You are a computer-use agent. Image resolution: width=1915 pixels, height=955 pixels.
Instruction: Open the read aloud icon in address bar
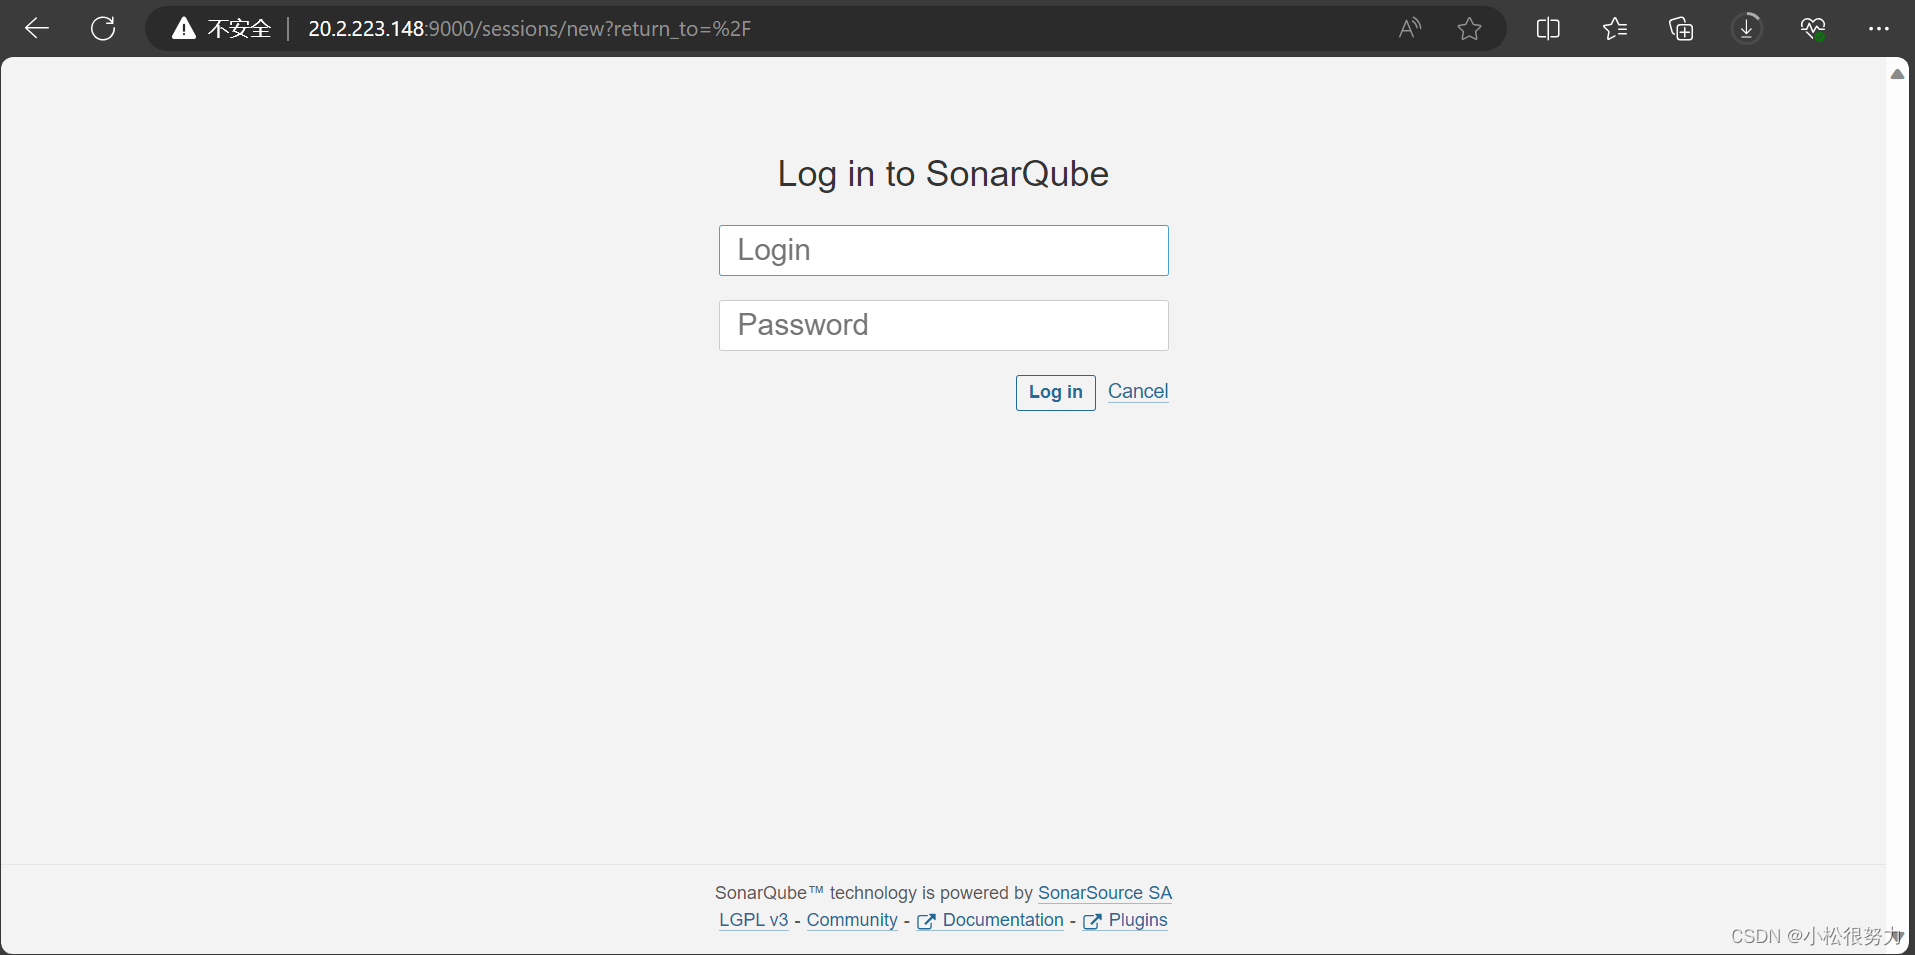(x=1410, y=29)
